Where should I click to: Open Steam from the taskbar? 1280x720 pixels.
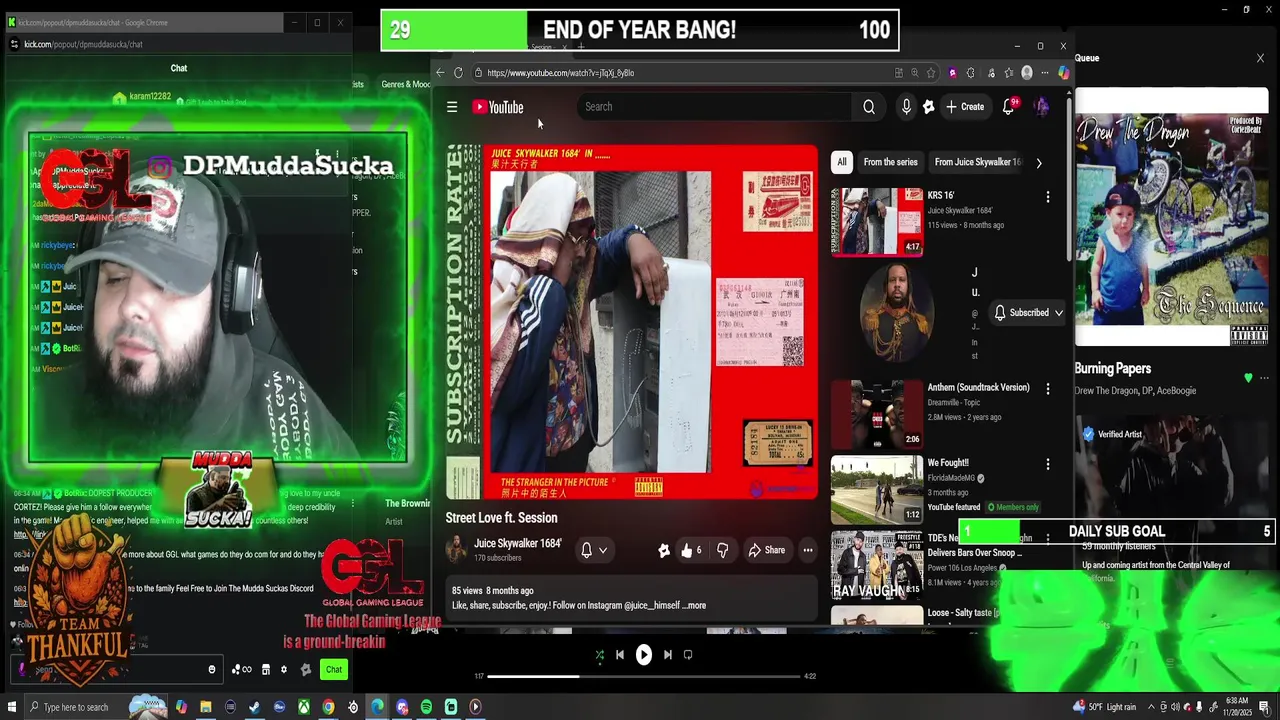point(255,707)
